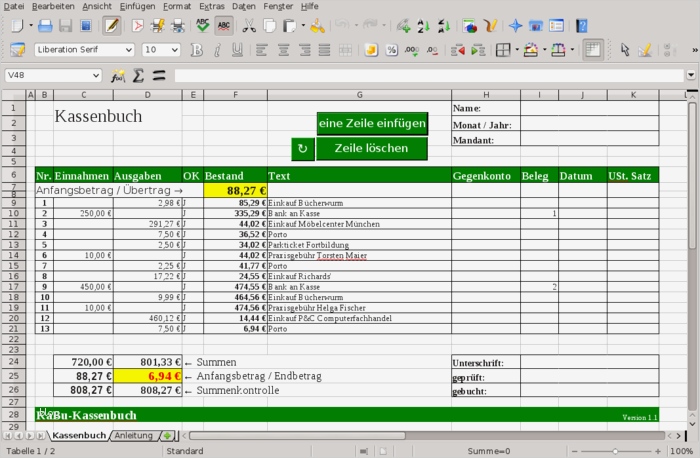Image resolution: width=700 pixels, height=458 pixels.
Task: Open the Datei menu
Action: (x=14, y=6)
